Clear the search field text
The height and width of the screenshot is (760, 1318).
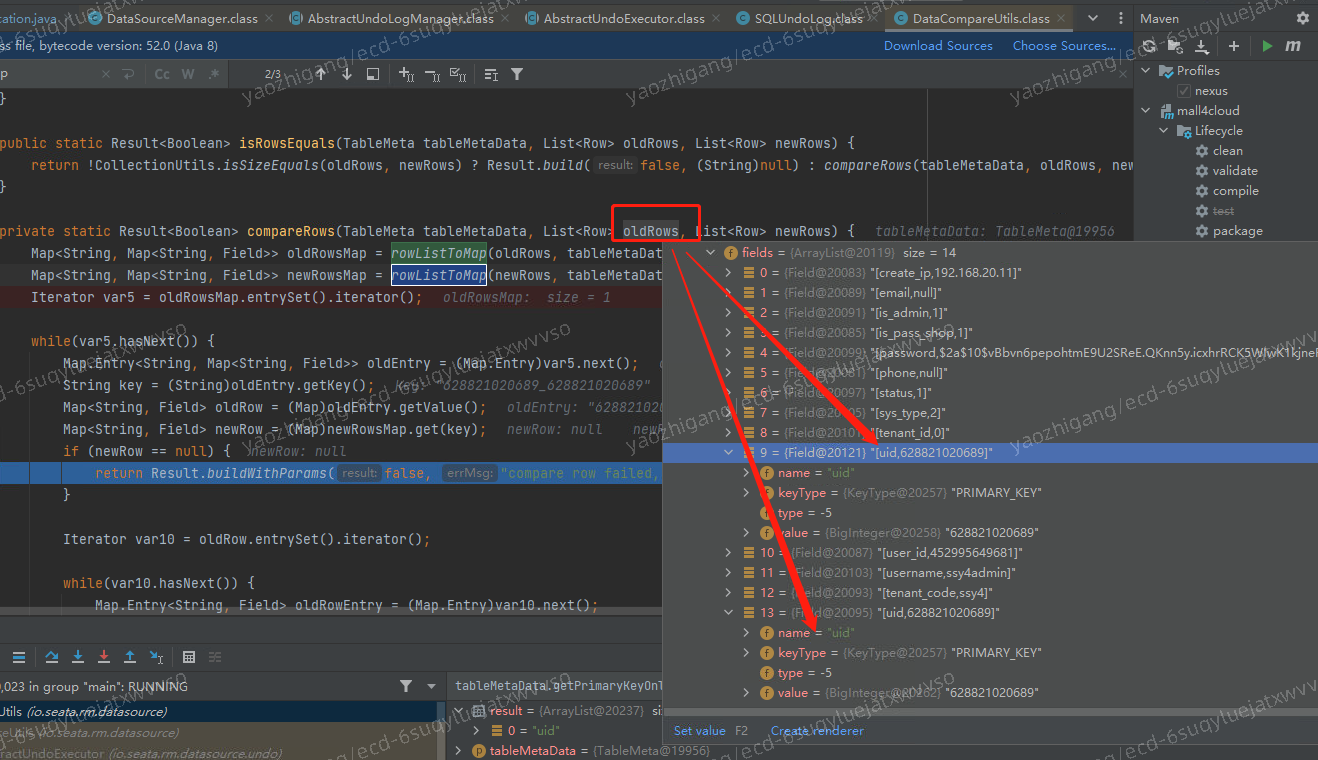click(107, 74)
